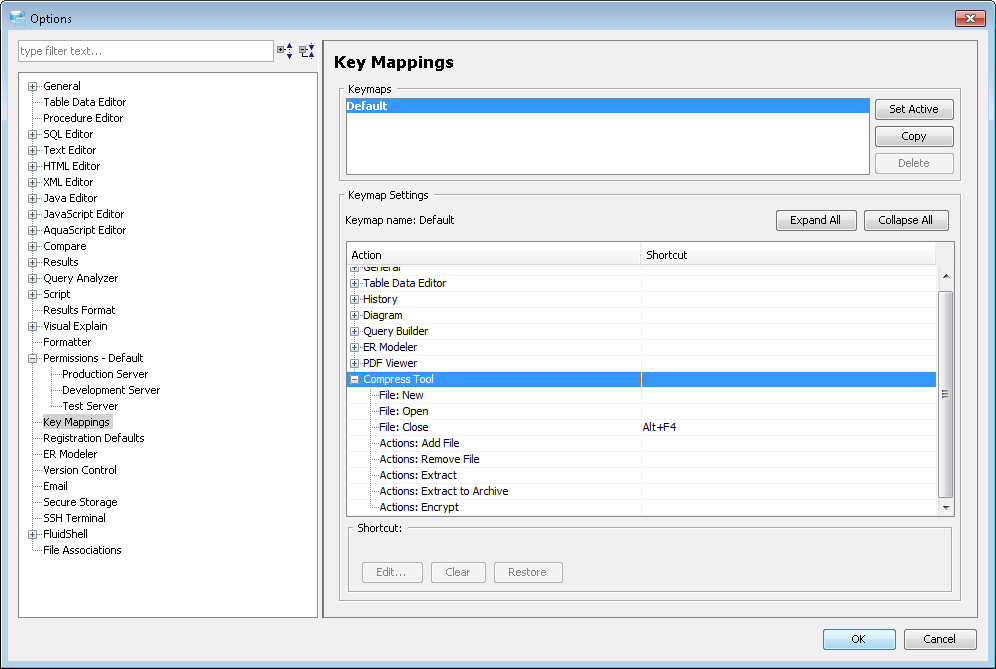Collapse the Compress Tool action group

pyautogui.click(x=354, y=379)
